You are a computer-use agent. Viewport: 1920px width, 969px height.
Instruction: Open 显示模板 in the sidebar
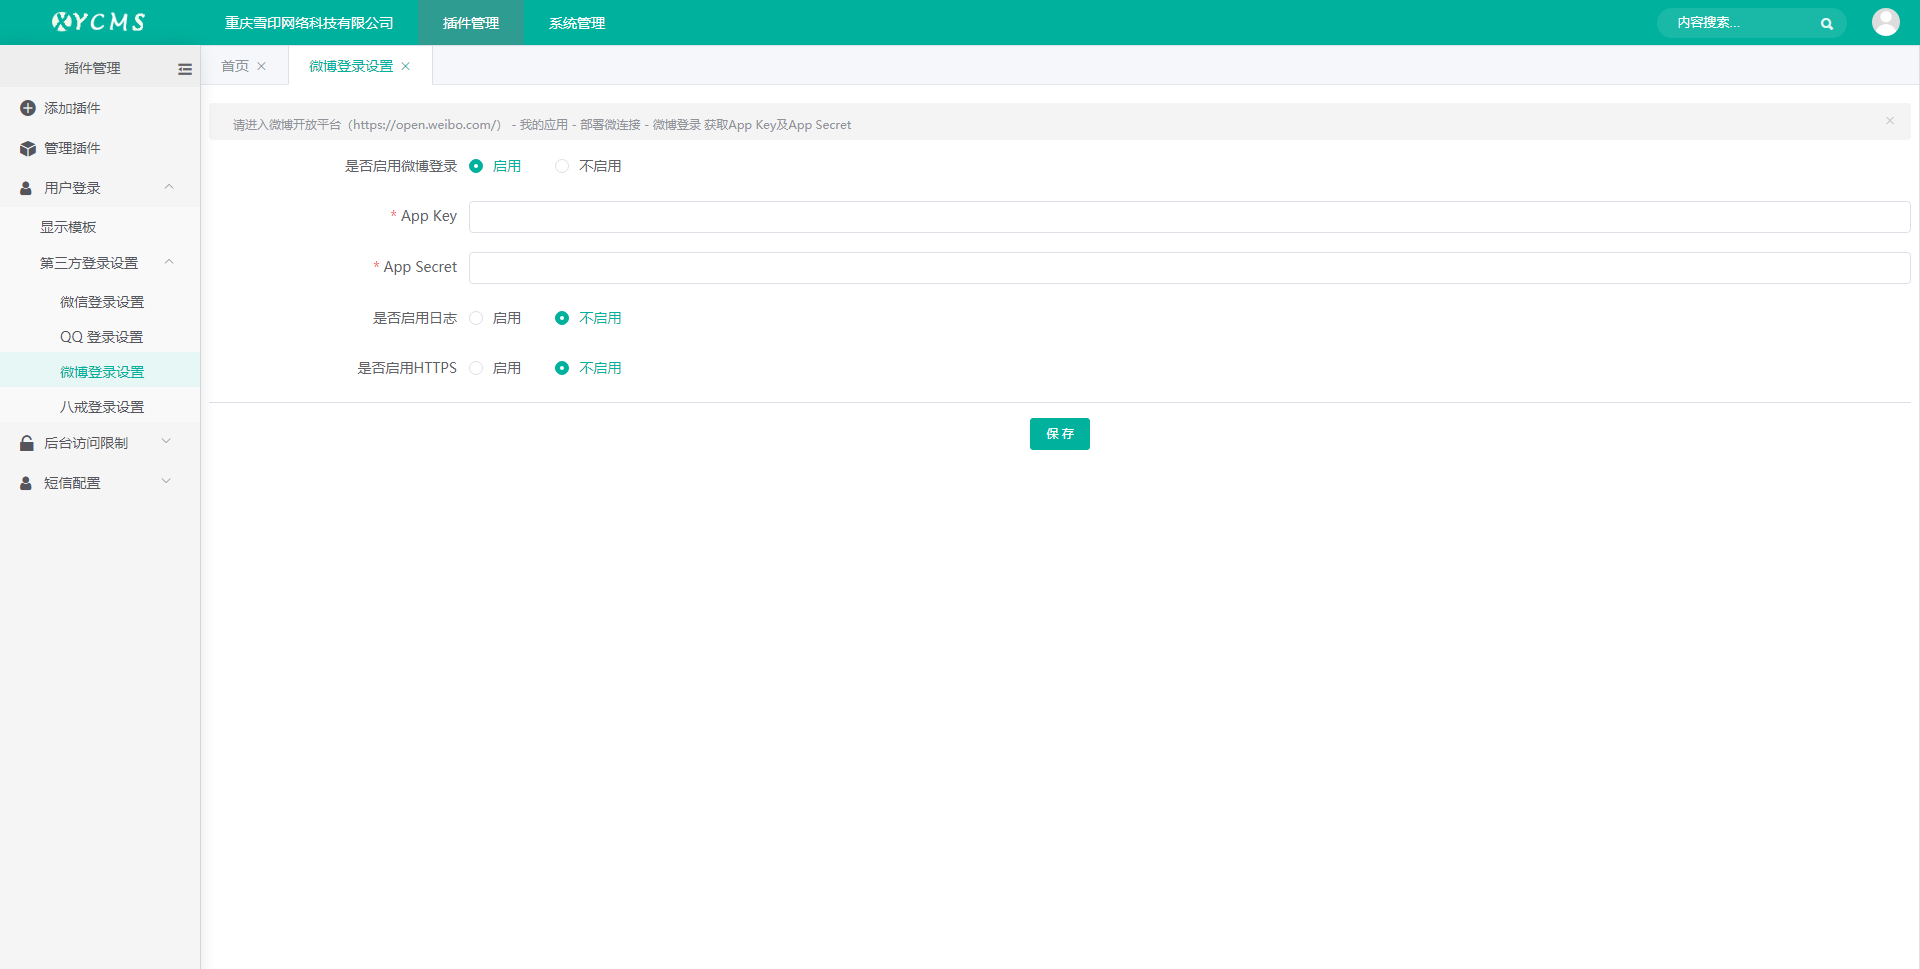(100, 227)
